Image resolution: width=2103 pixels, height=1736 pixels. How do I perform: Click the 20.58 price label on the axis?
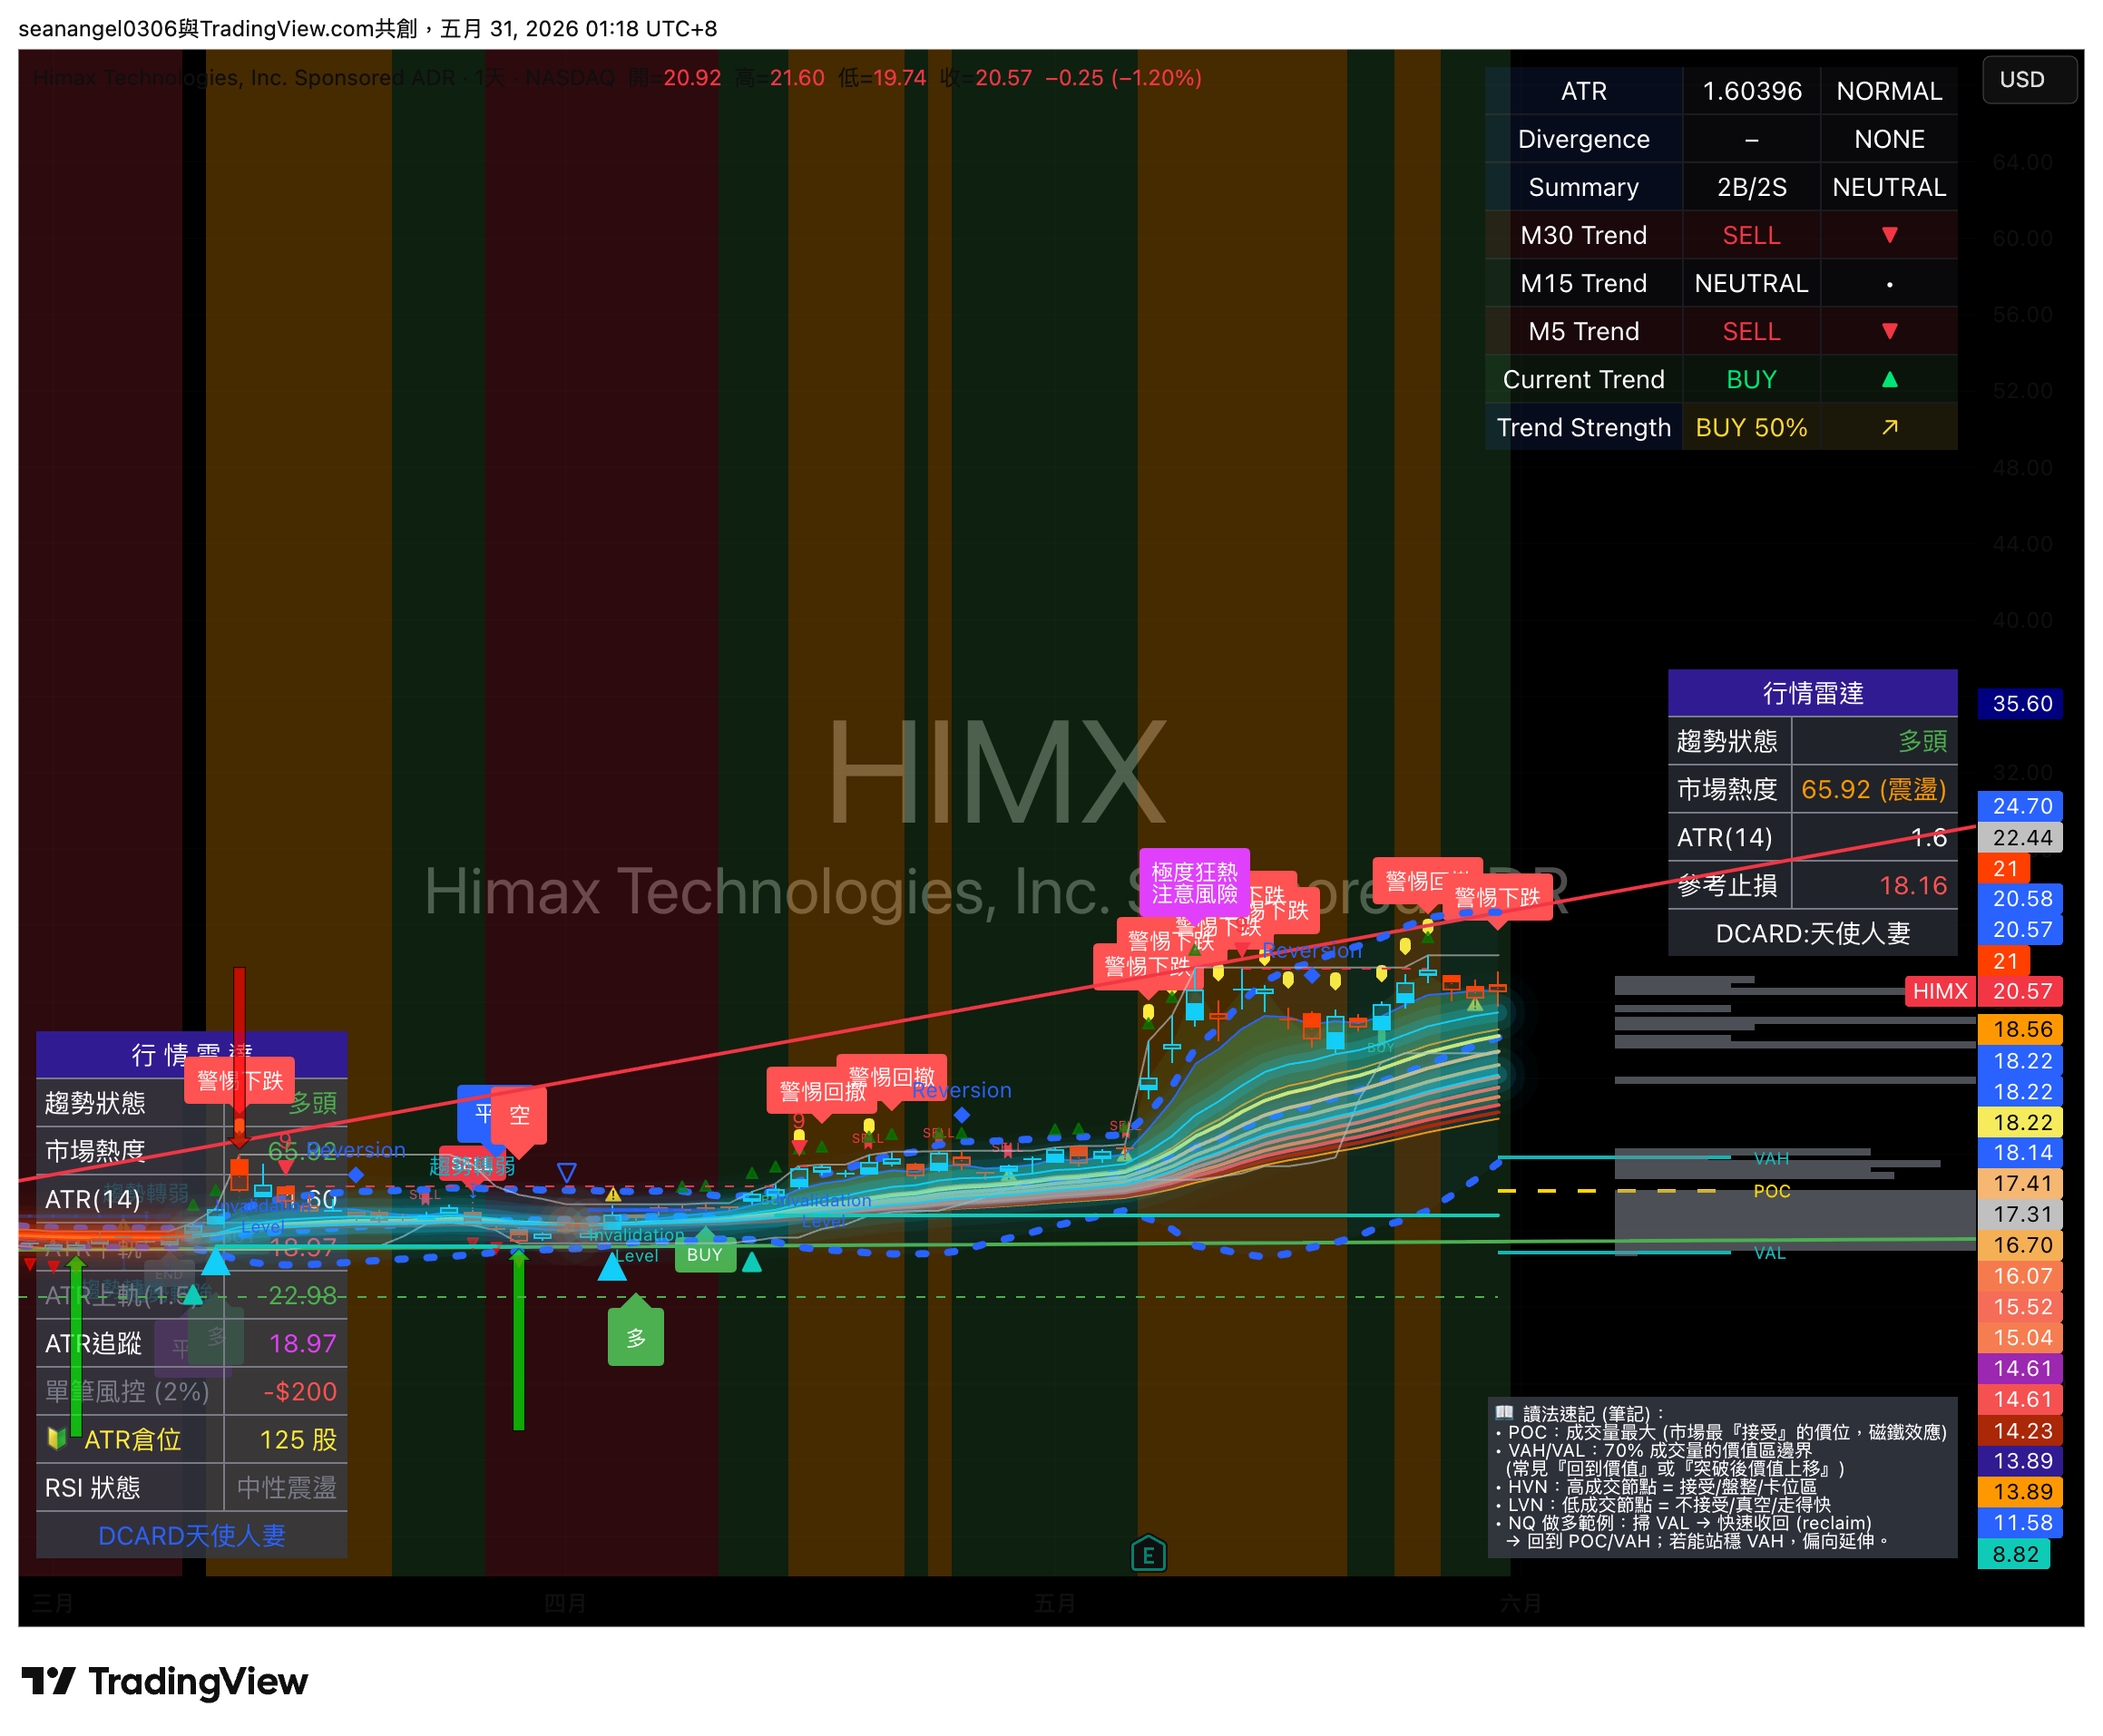pyautogui.click(x=2020, y=898)
